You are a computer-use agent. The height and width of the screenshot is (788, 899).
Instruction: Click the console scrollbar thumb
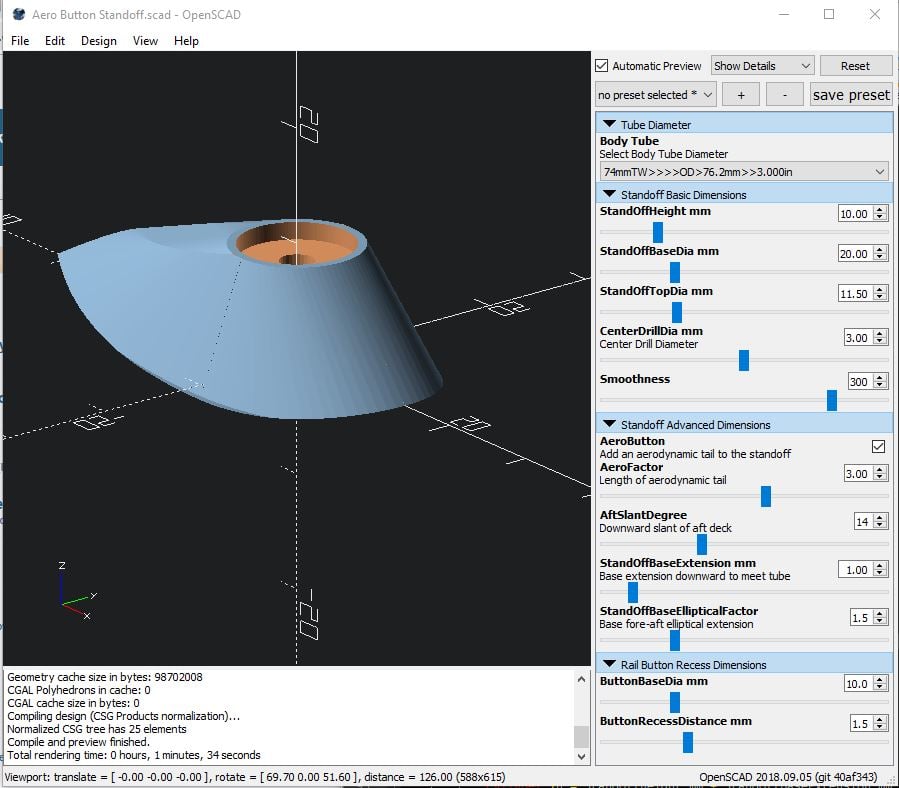(x=581, y=736)
